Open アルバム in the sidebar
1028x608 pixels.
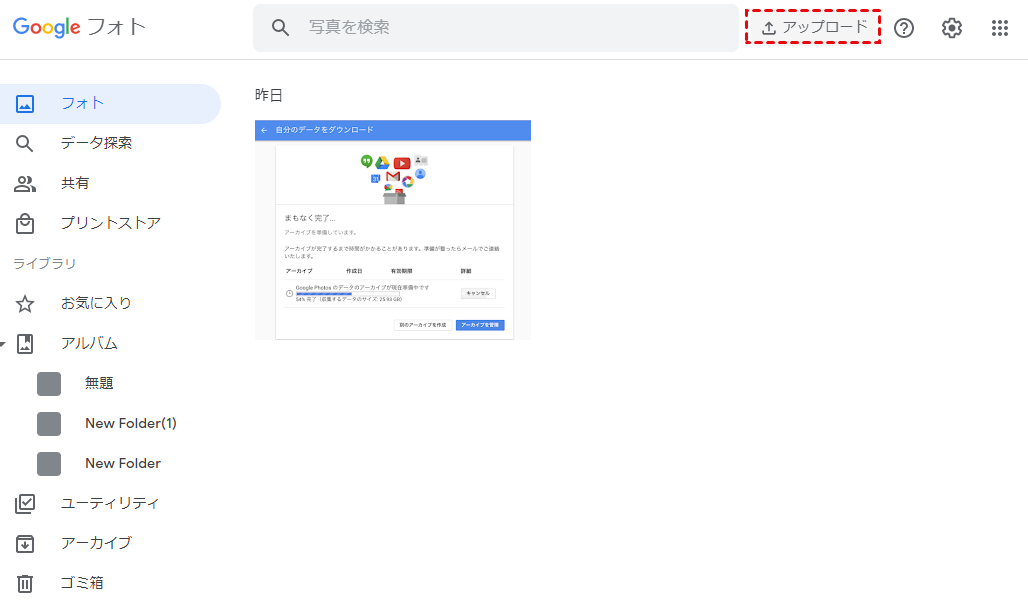click(89, 343)
